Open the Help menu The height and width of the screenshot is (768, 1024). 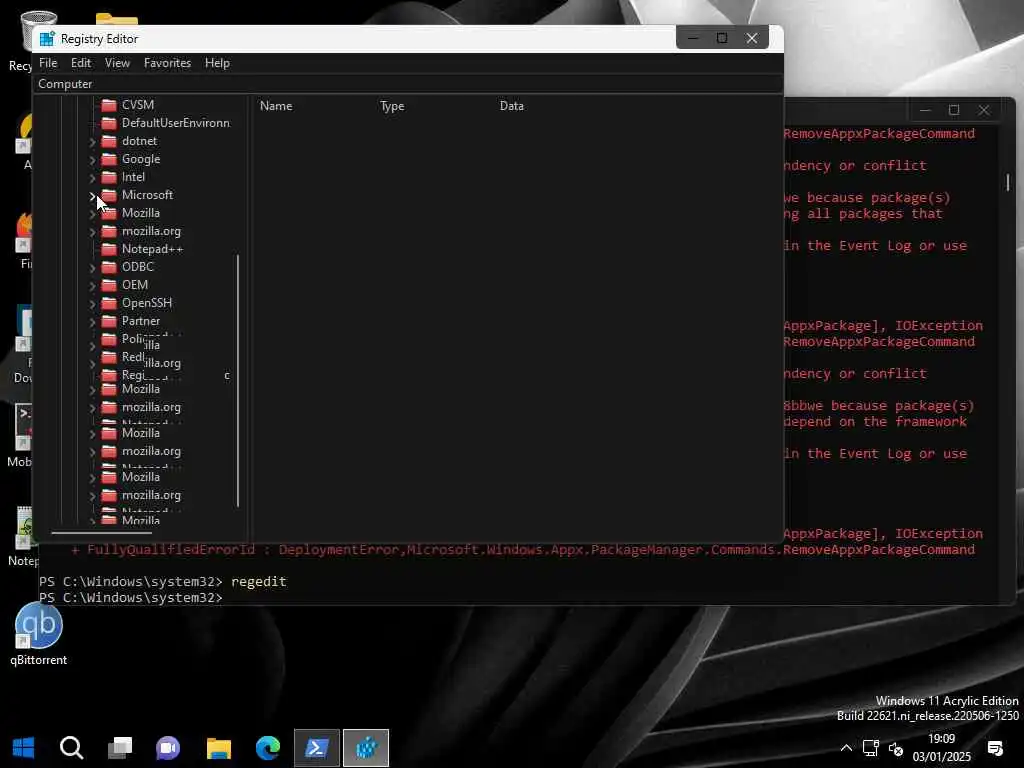point(217,63)
